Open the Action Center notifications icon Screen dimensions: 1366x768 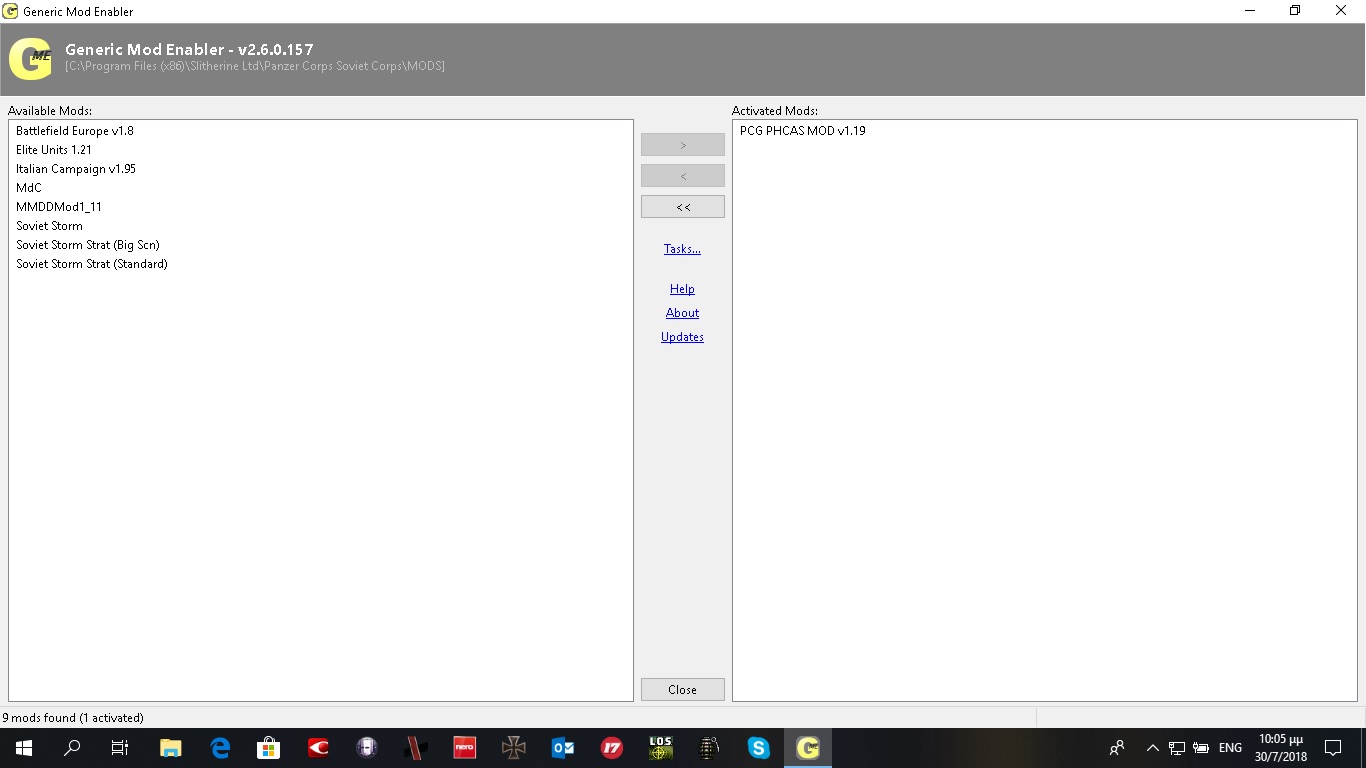[x=1333, y=748]
